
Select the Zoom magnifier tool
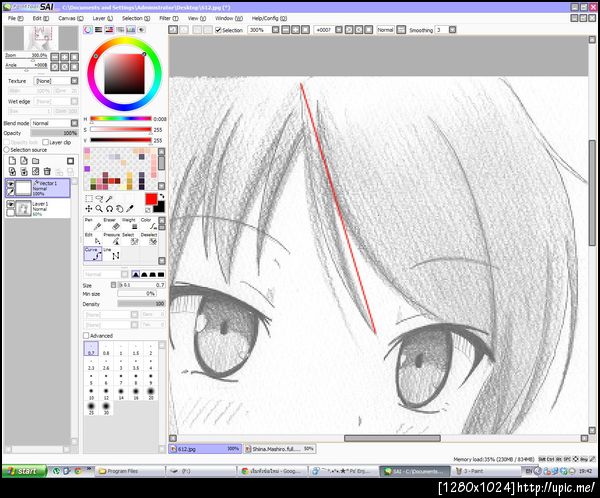[x=99, y=209]
